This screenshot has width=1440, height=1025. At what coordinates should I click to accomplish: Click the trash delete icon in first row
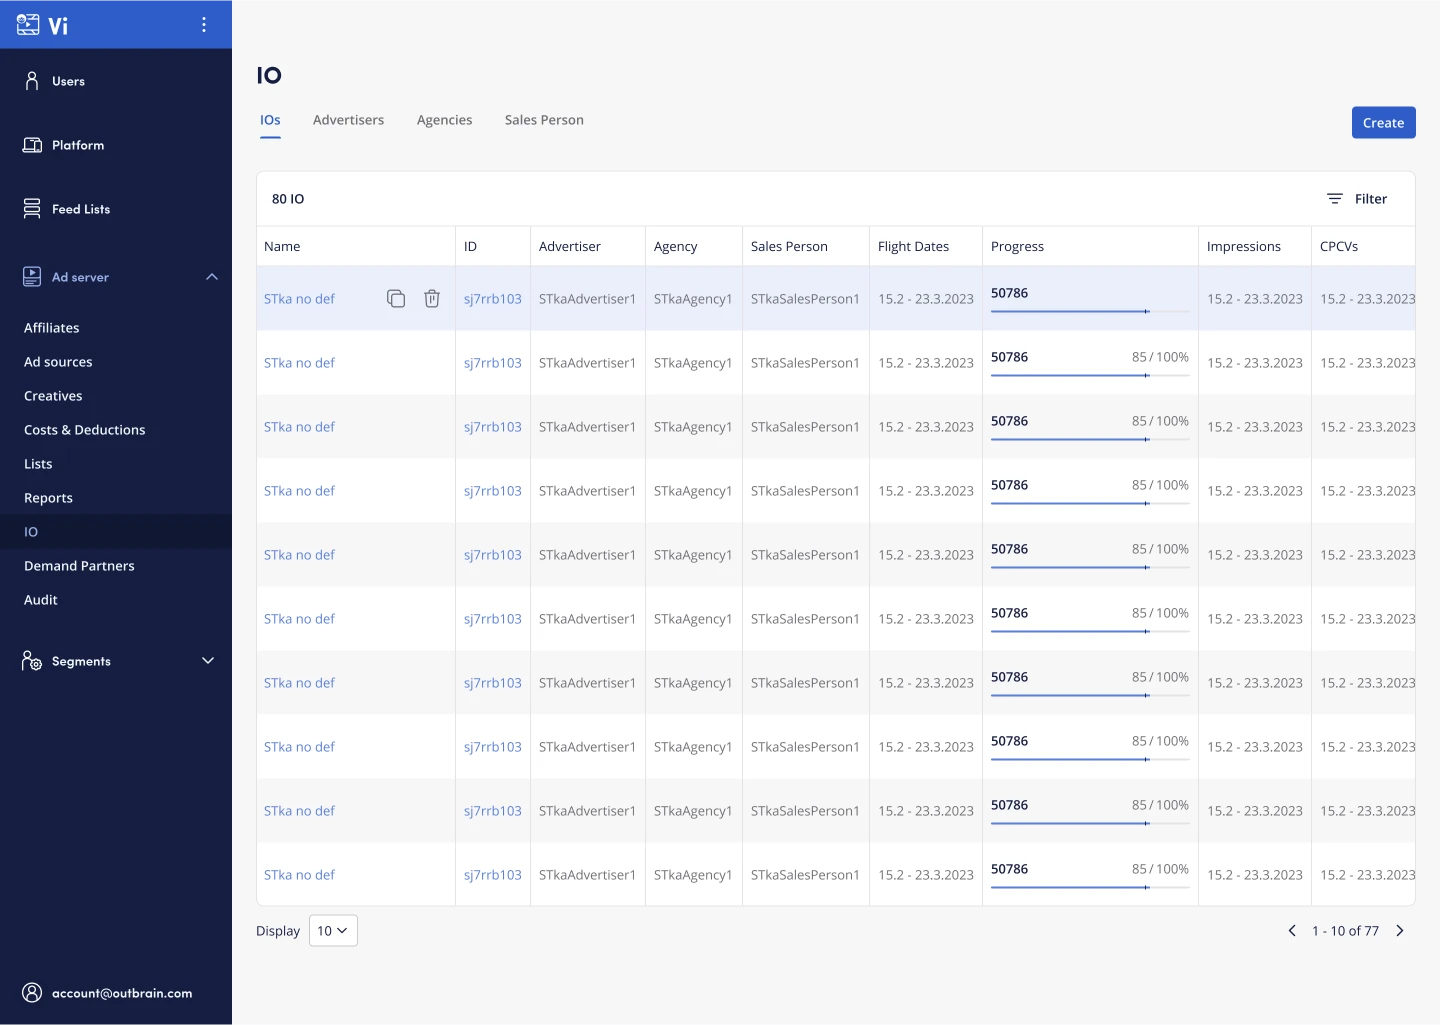(x=432, y=299)
